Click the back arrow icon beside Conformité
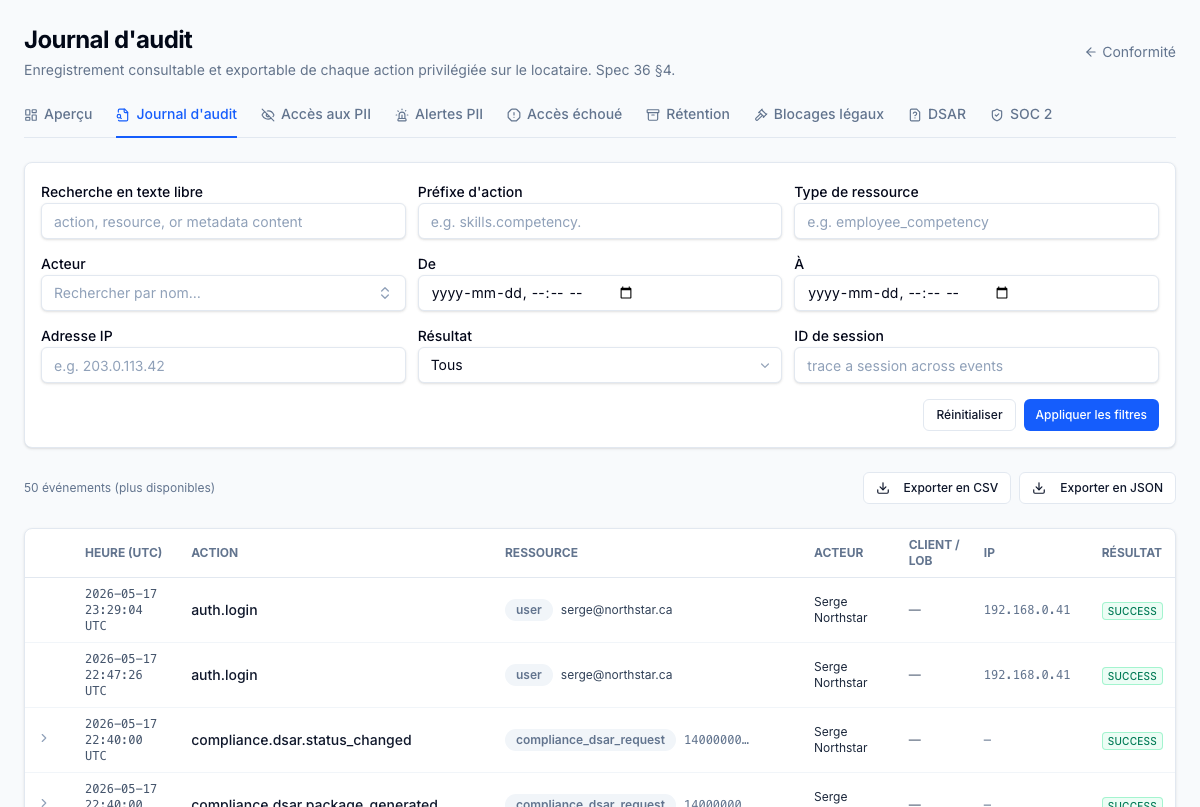Image resolution: width=1200 pixels, height=807 pixels. click(x=1091, y=52)
